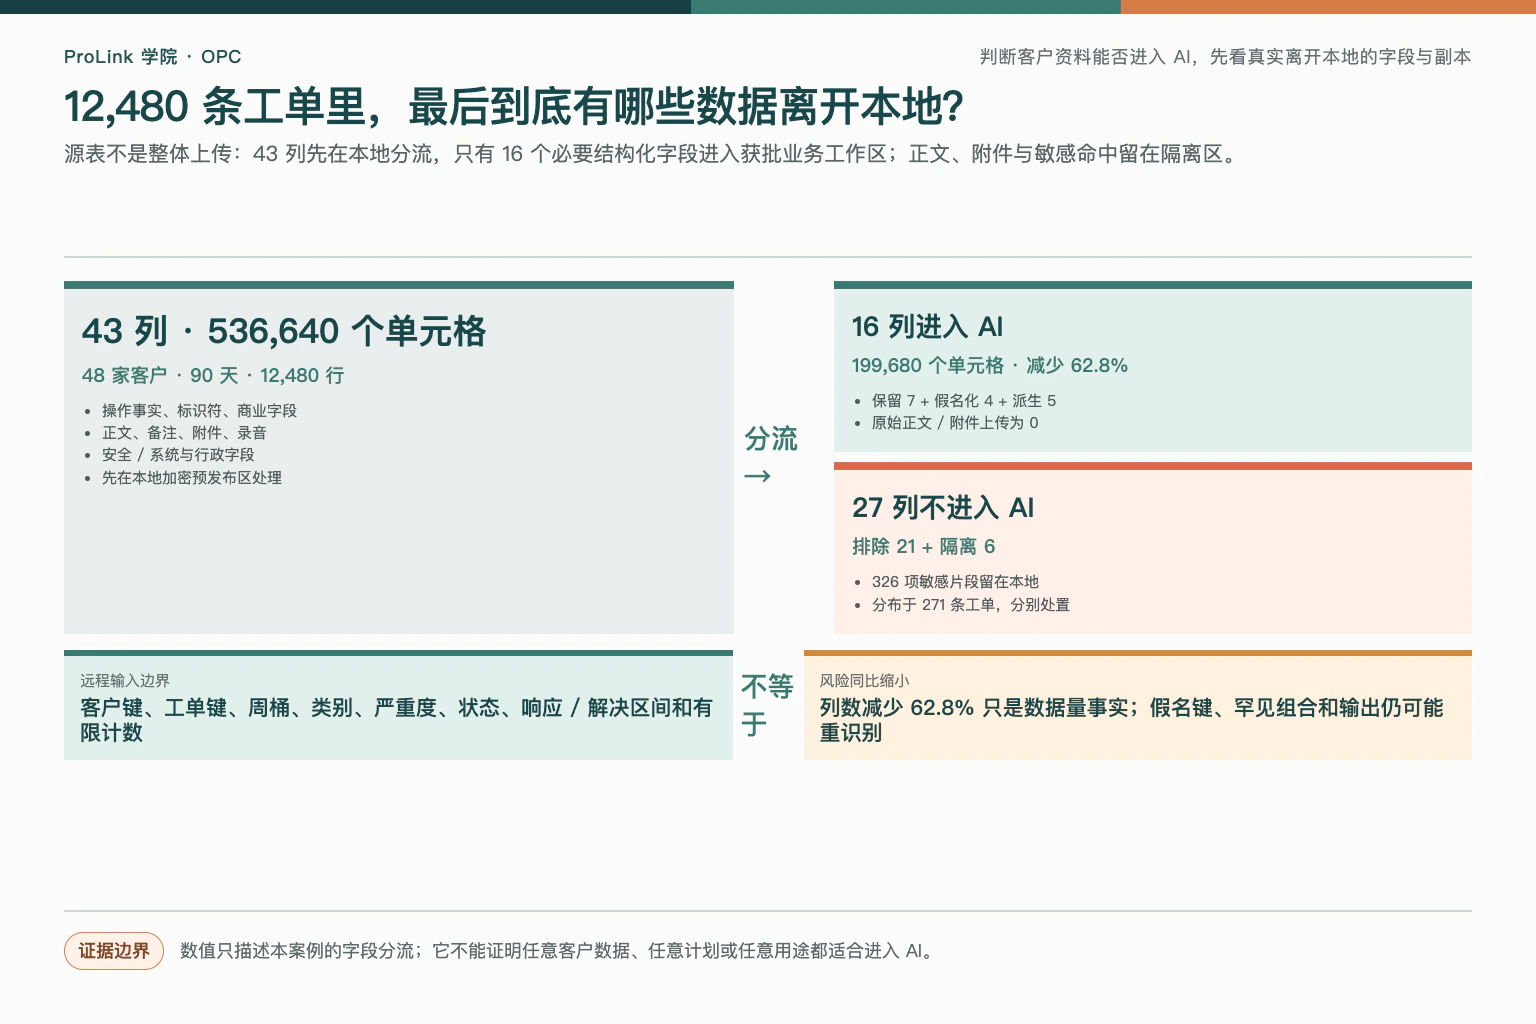Click the line 48 家客户 · 90 天 · 12,480 行

pos(213,376)
